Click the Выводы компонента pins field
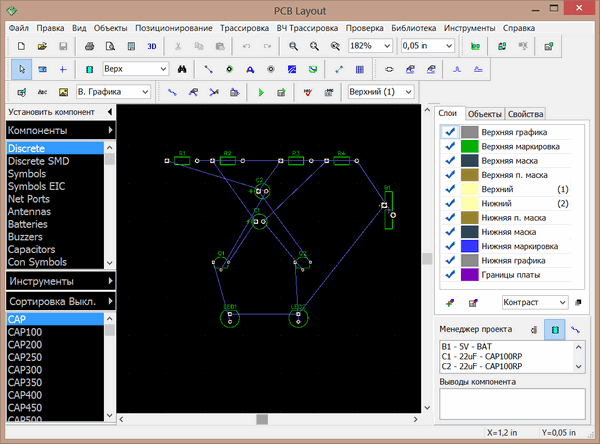This screenshot has height=444, width=600. [512, 404]
